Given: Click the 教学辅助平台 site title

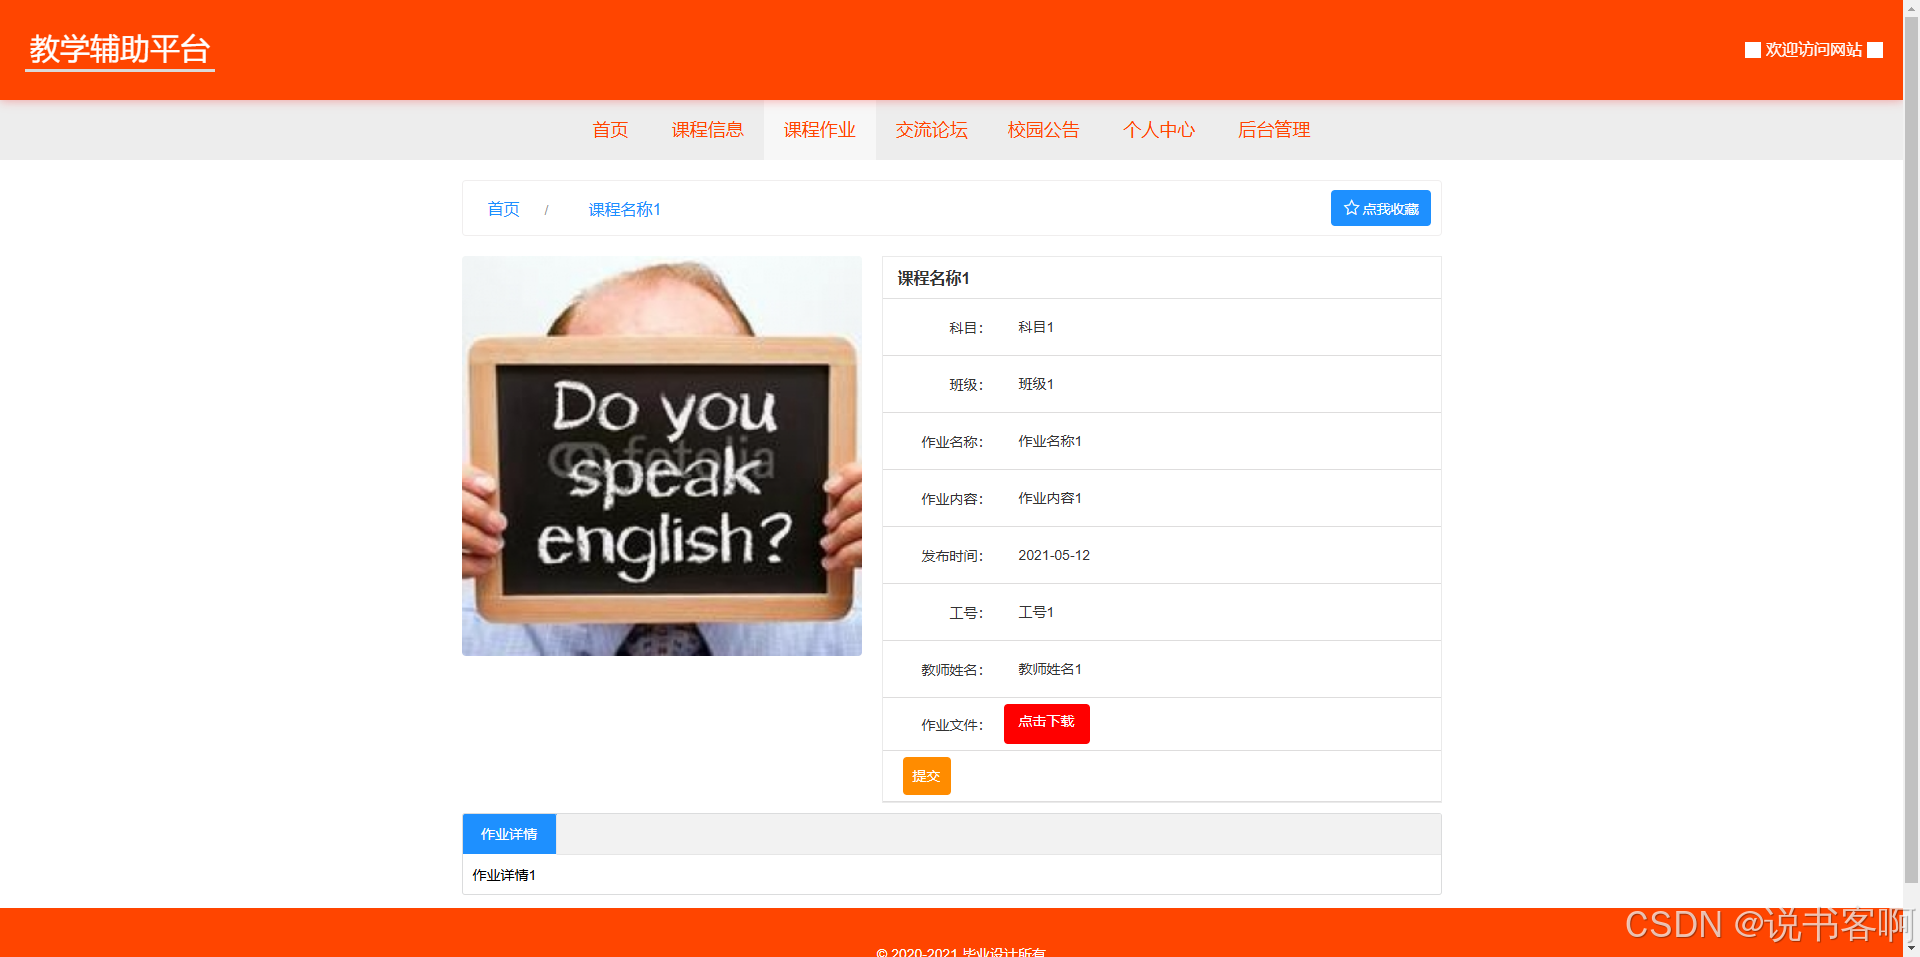Looking at the screenshot, I should tap(120, 49).
